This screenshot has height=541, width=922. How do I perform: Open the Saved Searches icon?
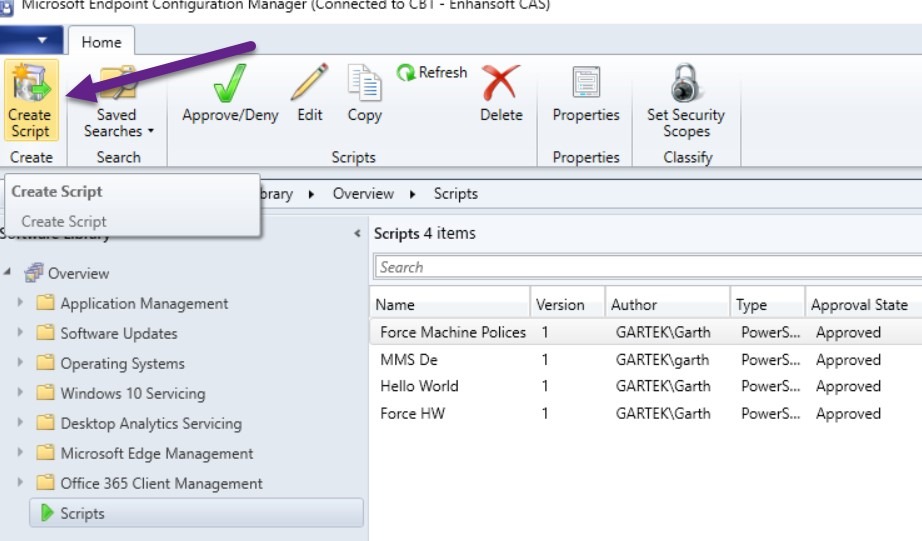point(118,84)
